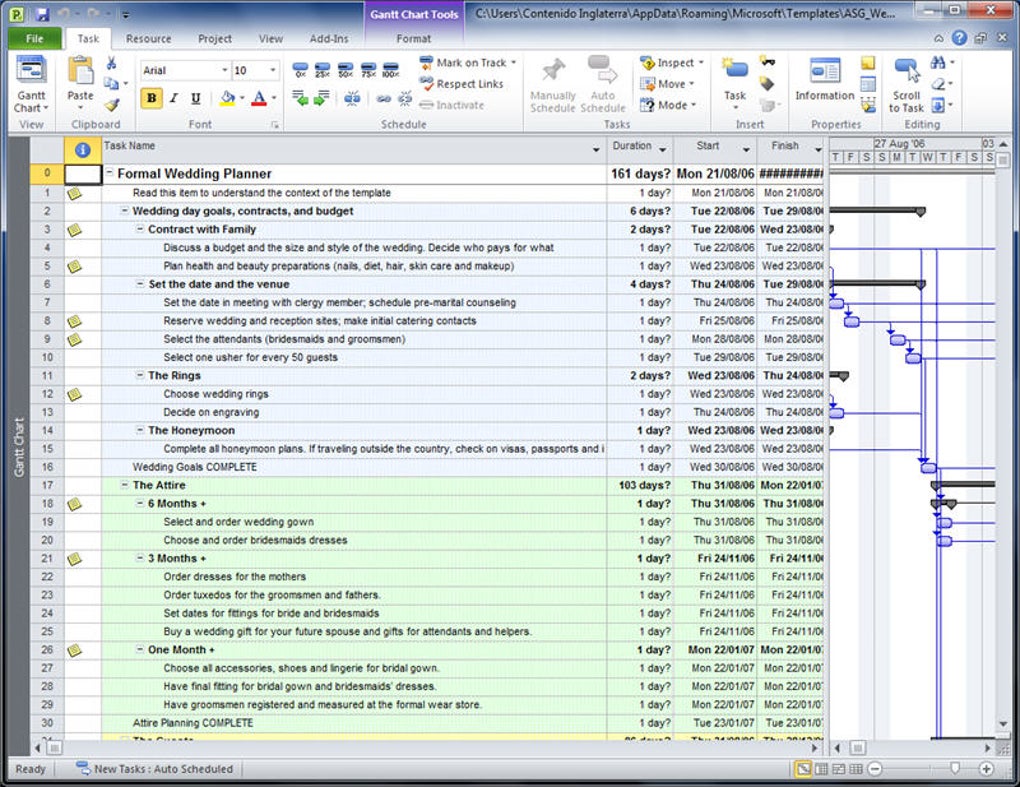Toggle Underline formatting

pyautogui.click(x=195, y=98)
